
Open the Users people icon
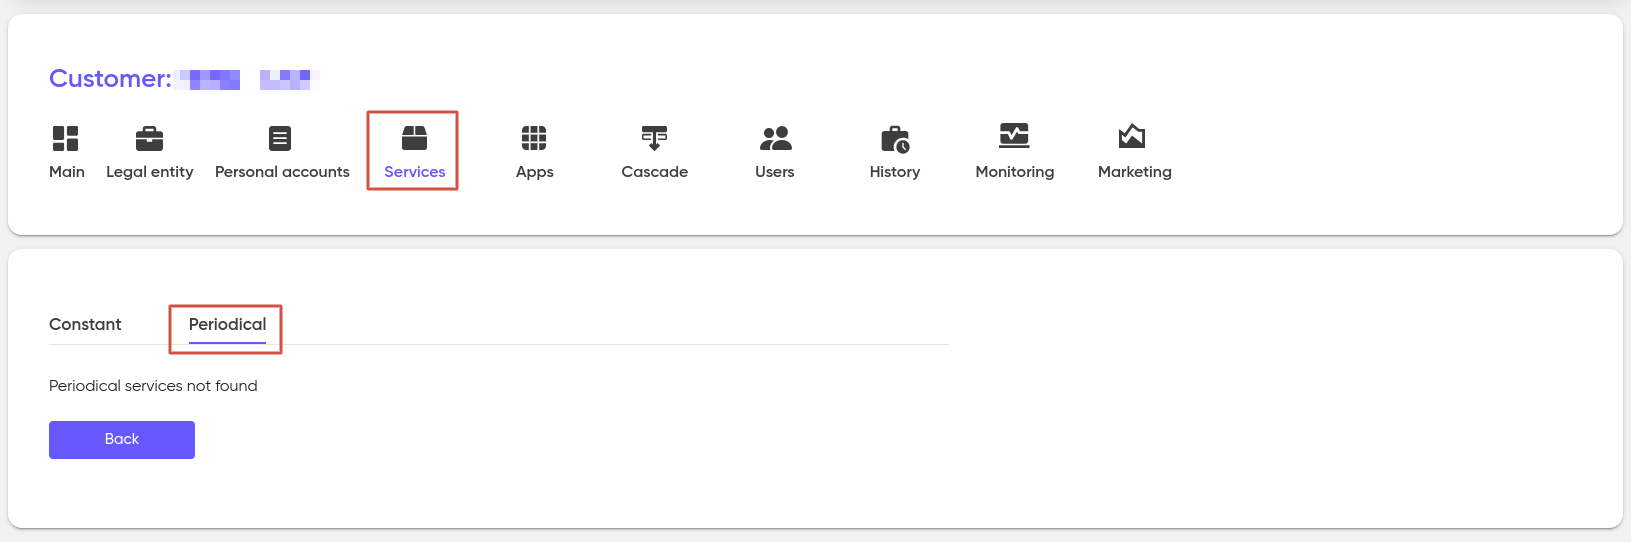pos(775,138)
